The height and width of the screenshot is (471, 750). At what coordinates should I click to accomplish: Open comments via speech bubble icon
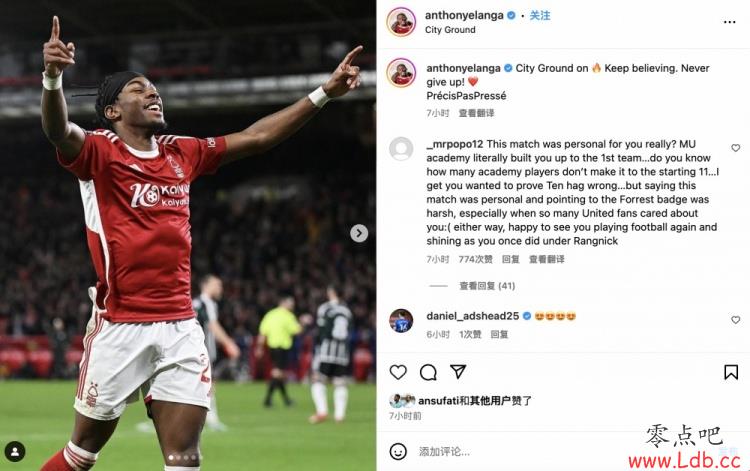pyautogui.click(x=428, y=372)
